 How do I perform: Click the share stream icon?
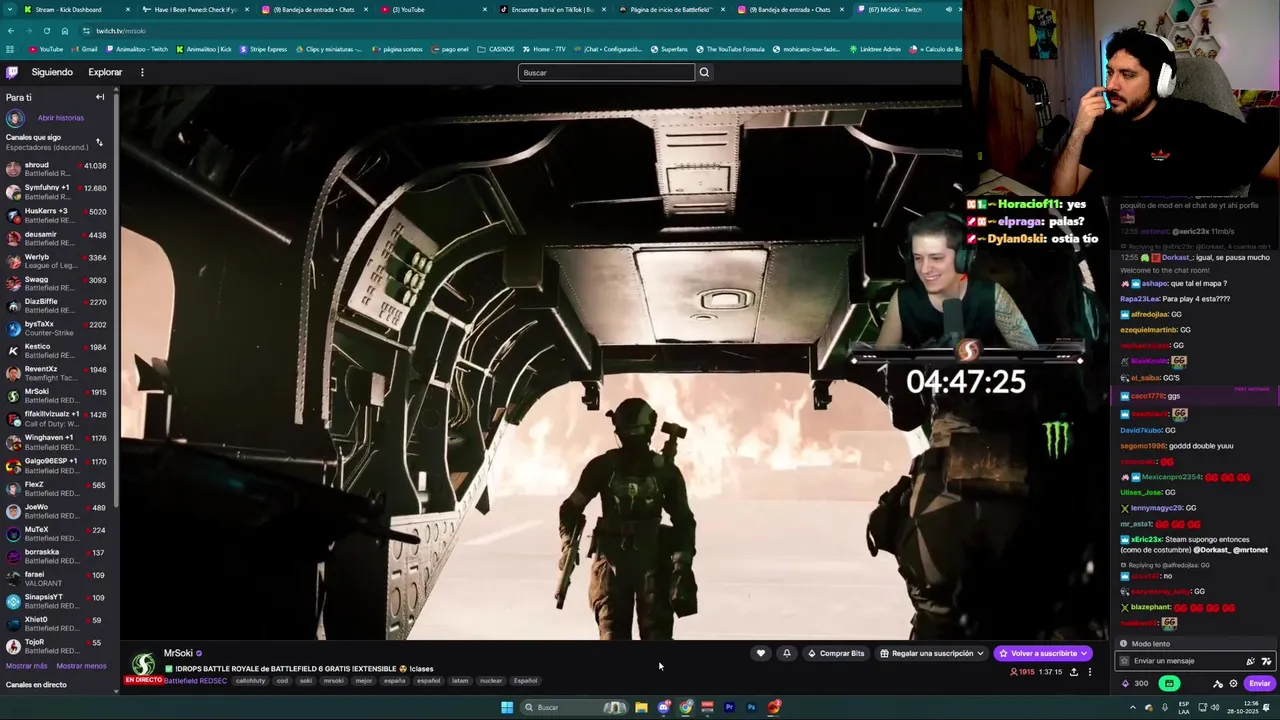(x=1074, y=672)
